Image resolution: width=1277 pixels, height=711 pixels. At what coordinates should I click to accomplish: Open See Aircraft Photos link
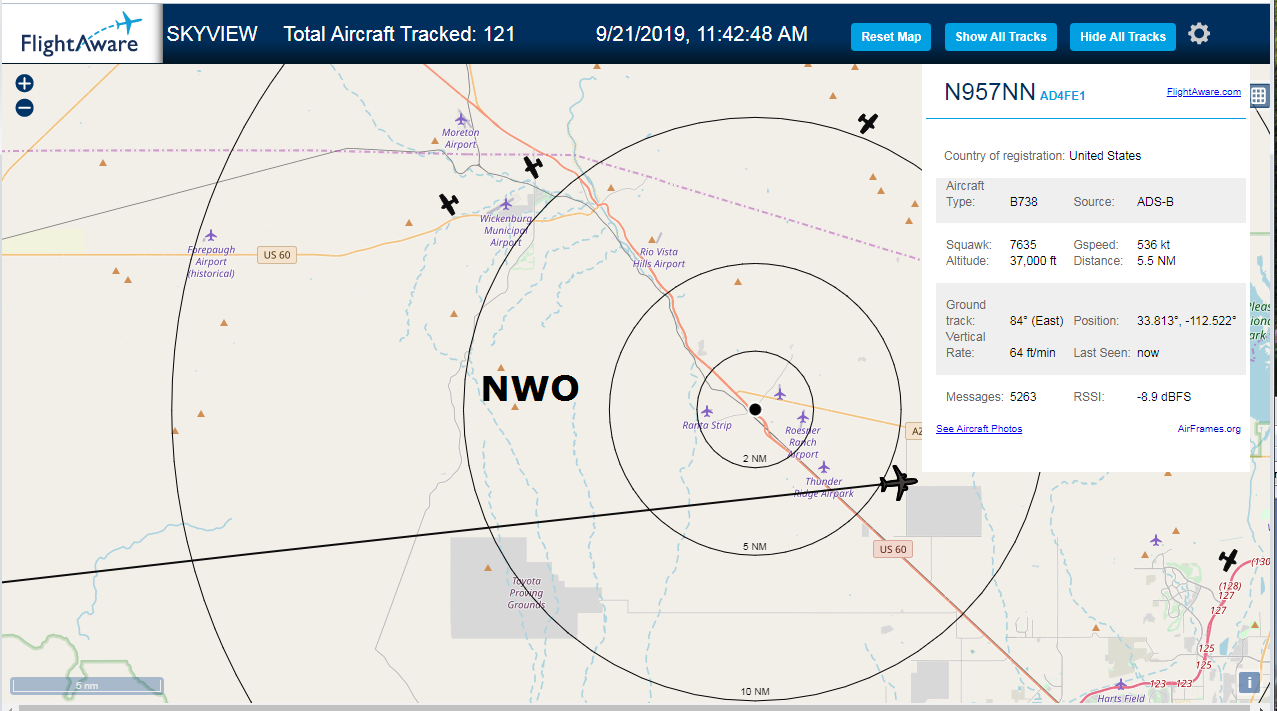pyautogui.click(x=979, y=429)
